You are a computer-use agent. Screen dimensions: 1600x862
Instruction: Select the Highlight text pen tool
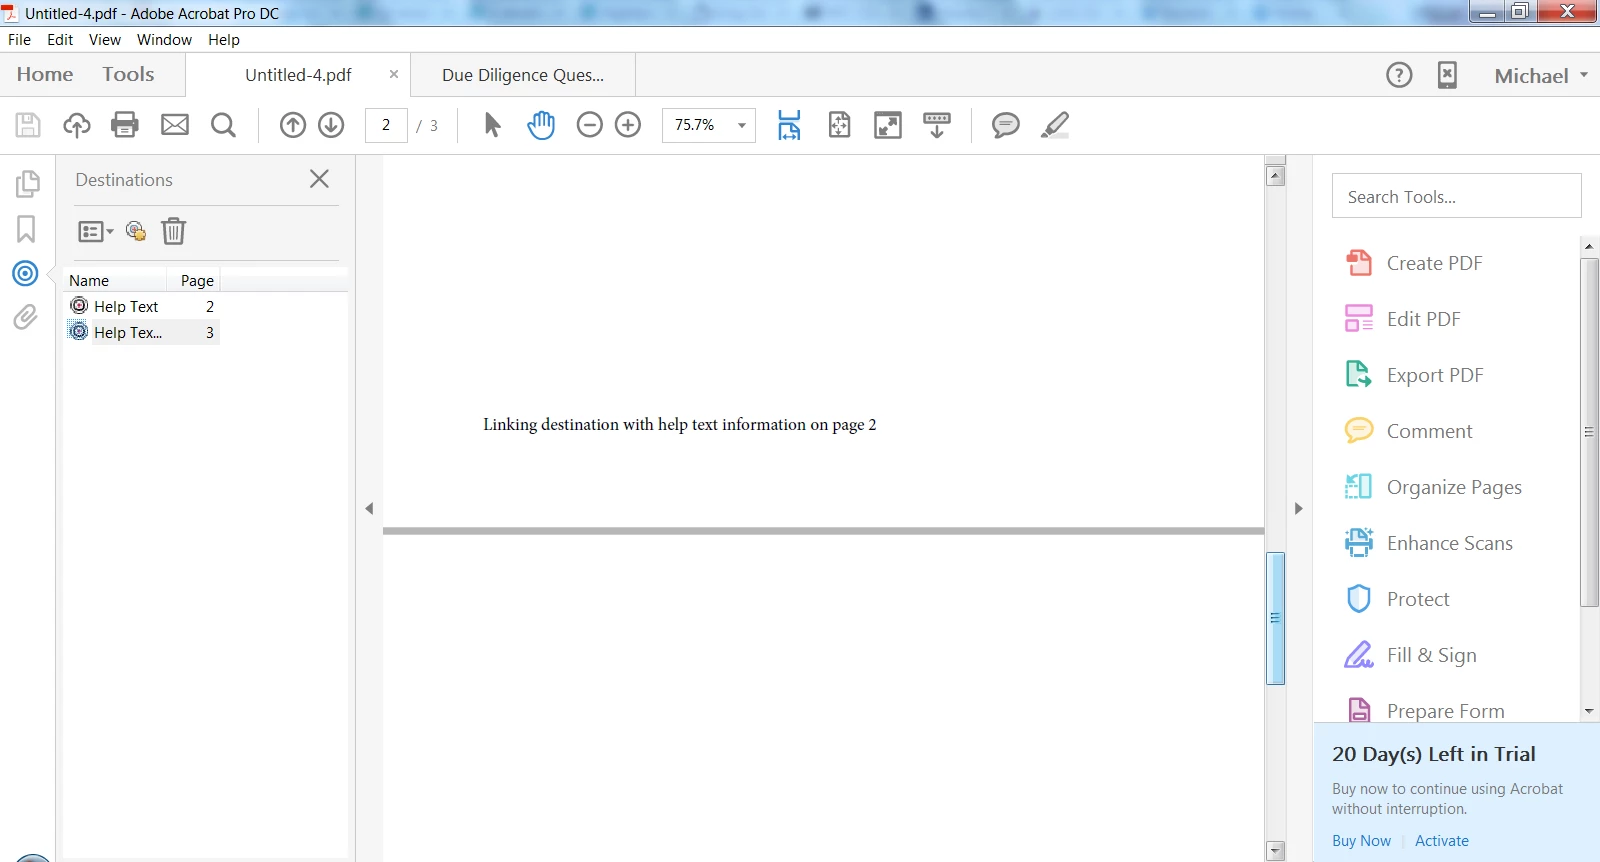pos(1055,125)
